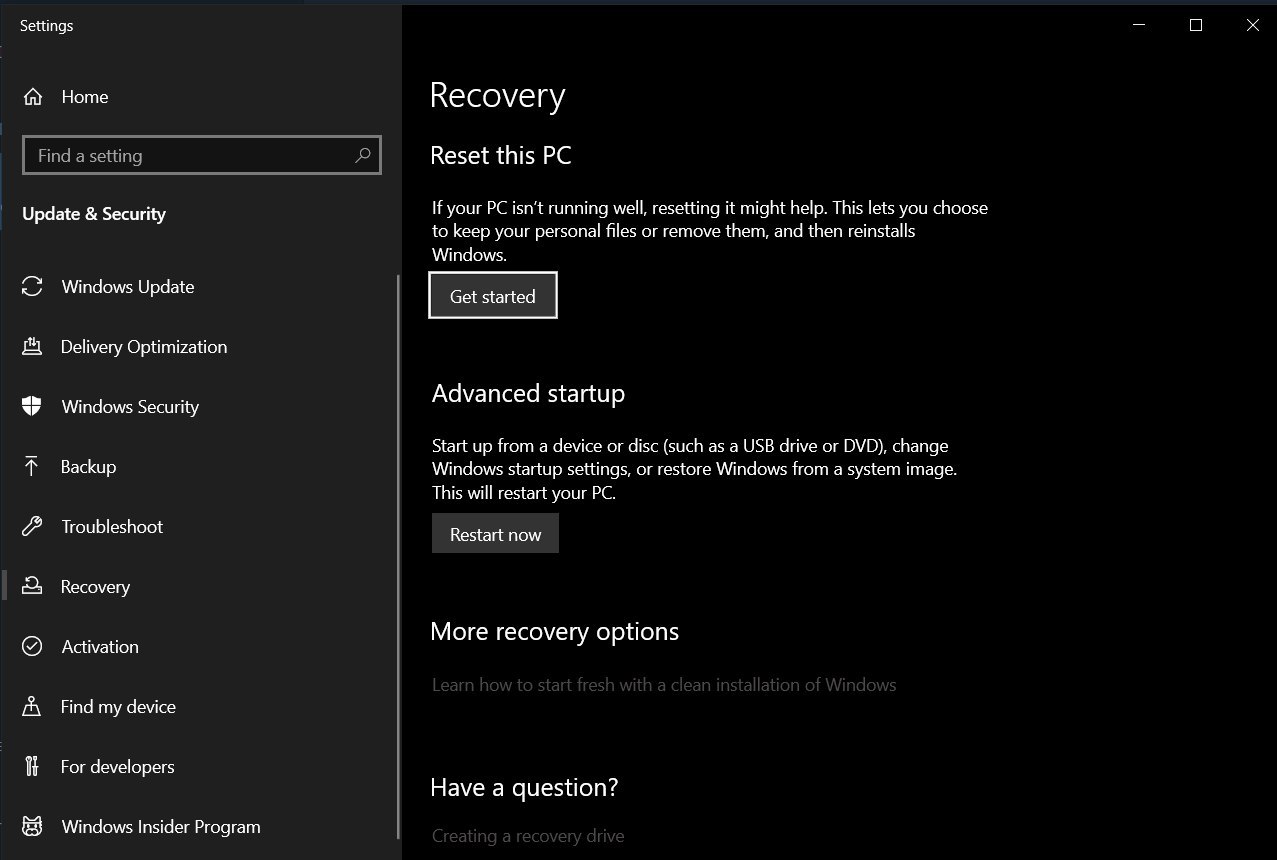Image resolution: width=1277 pixels, height=860 pixels.
Task: Click the Backup upward arrow icon
Action: point(32,467)
